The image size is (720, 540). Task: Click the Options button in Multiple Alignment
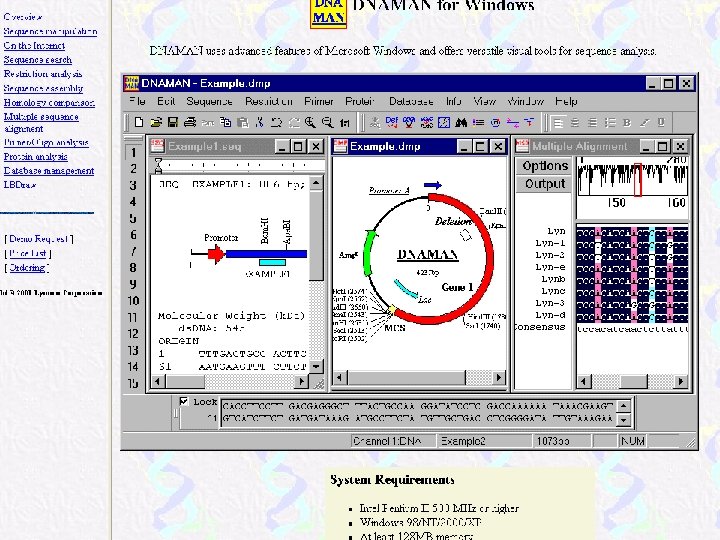coord(545,165)
